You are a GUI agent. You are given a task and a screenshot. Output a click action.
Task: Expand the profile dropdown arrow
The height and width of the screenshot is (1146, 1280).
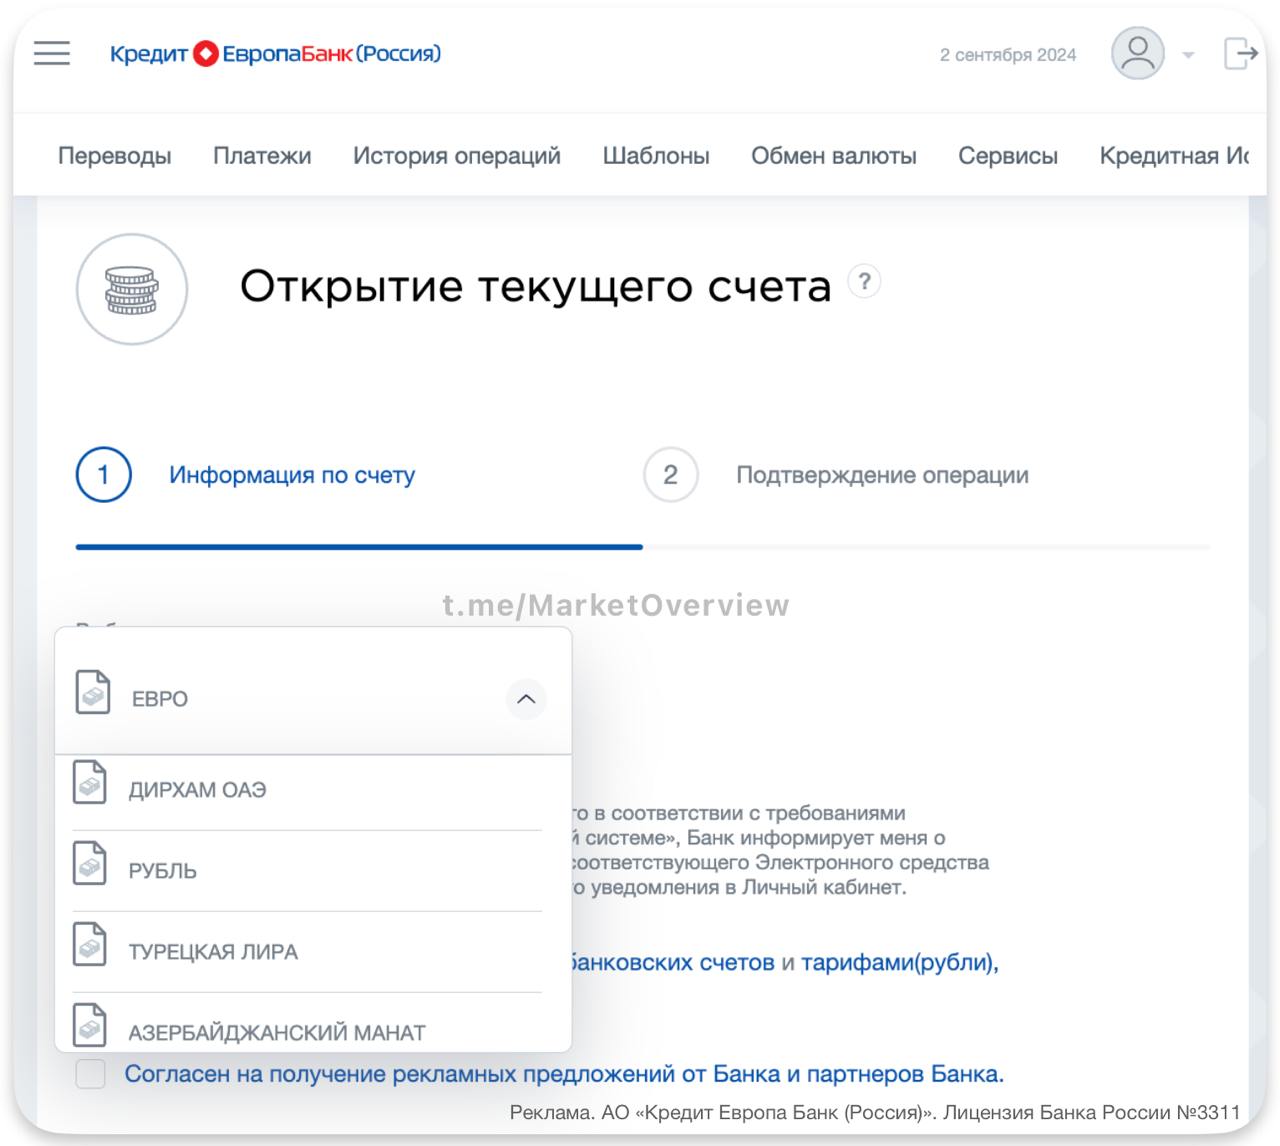tap(1188, 55)
